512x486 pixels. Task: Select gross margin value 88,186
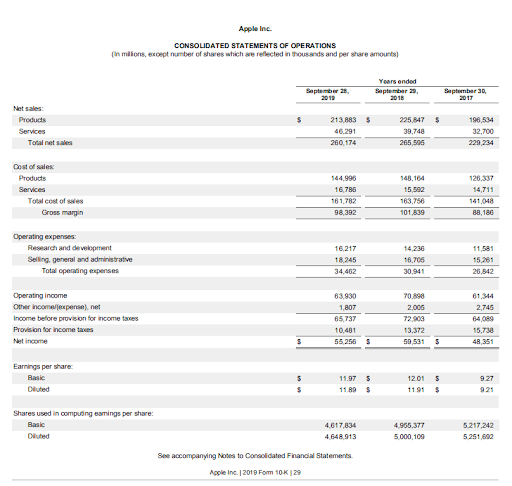pyautogui.click(x=483, y=212)
